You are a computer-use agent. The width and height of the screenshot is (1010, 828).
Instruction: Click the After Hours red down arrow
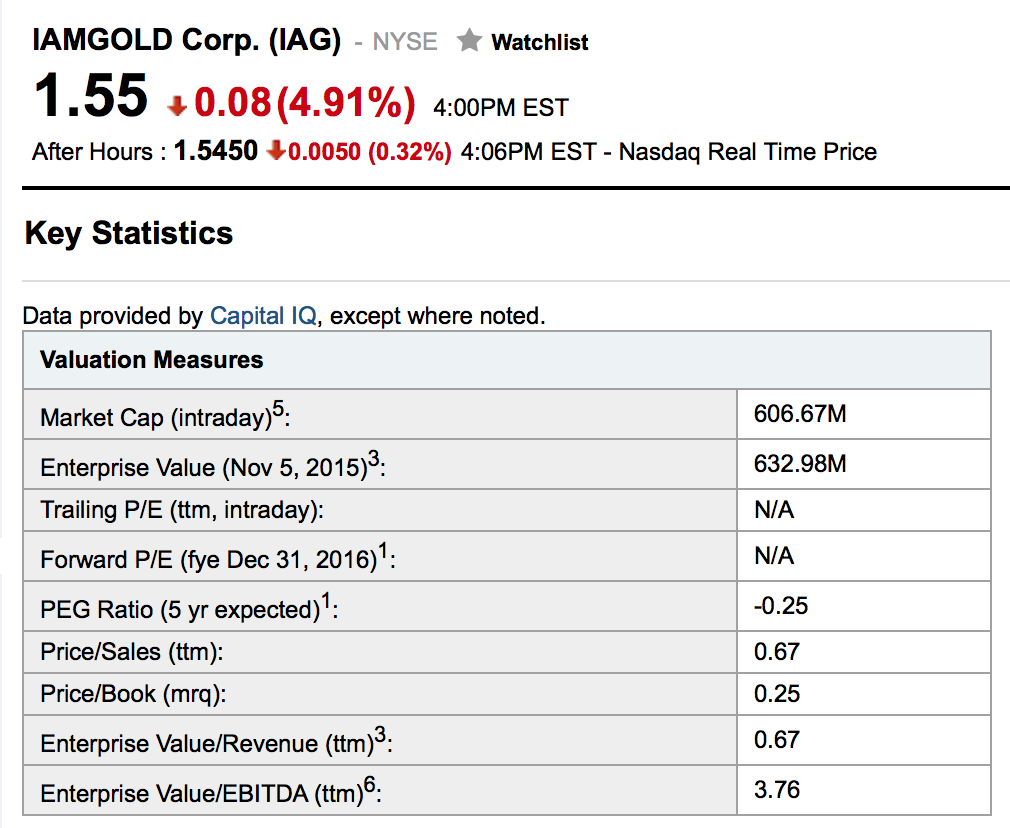point(277,152)
